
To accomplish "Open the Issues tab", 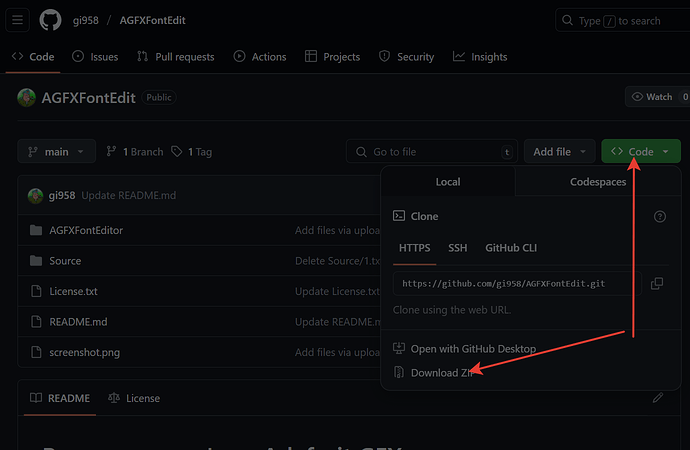I will click(95, 57).
